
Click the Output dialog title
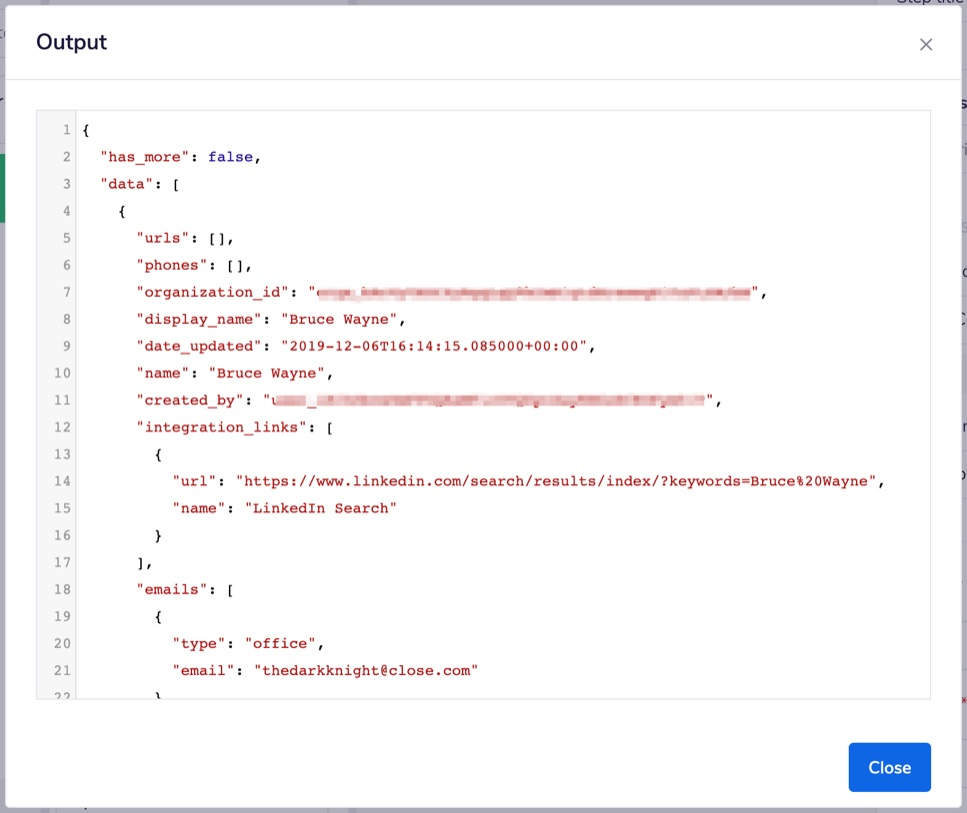tap(71, 42)
